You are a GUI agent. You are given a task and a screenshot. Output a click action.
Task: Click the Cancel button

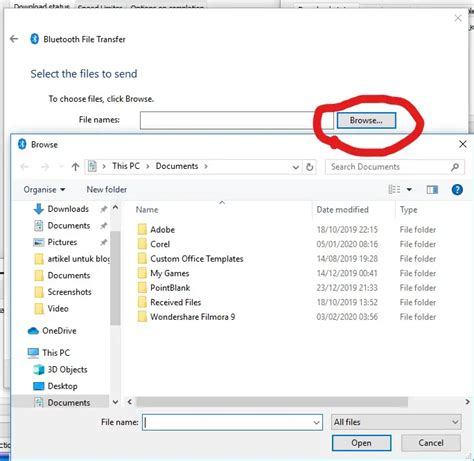click(x=431, y=443)
